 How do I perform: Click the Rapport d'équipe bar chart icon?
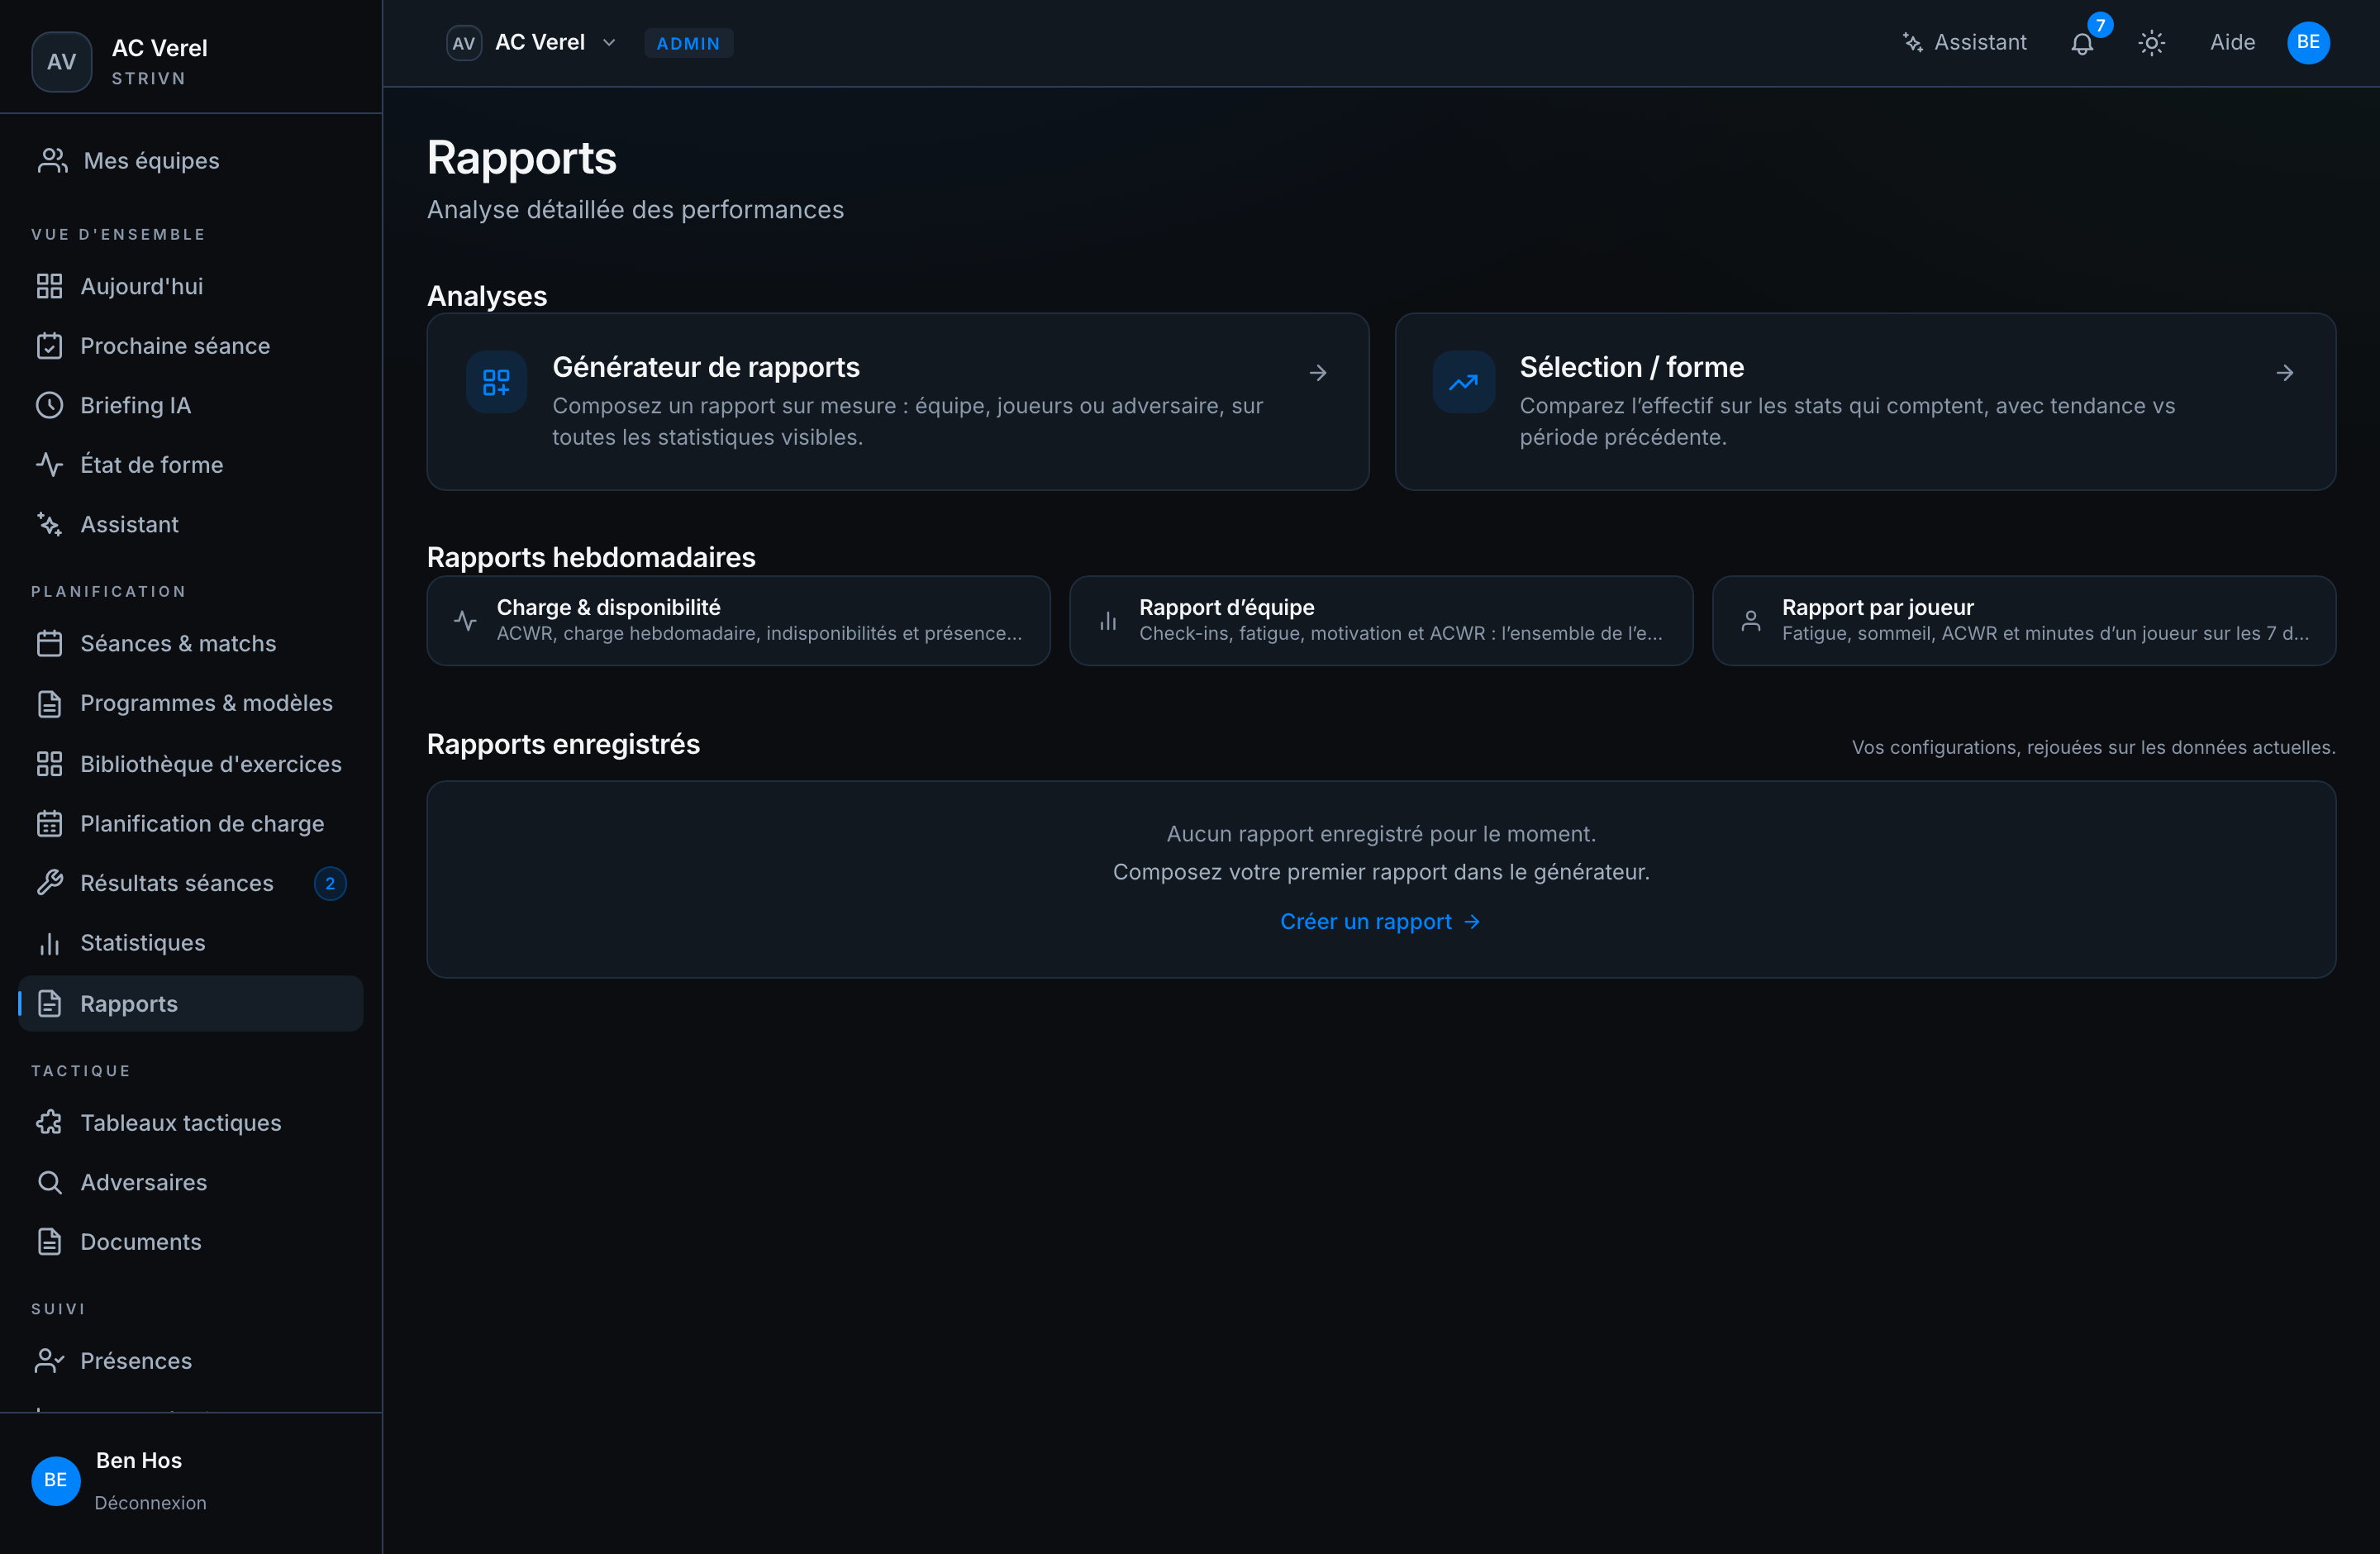[x=1108, y=620]
